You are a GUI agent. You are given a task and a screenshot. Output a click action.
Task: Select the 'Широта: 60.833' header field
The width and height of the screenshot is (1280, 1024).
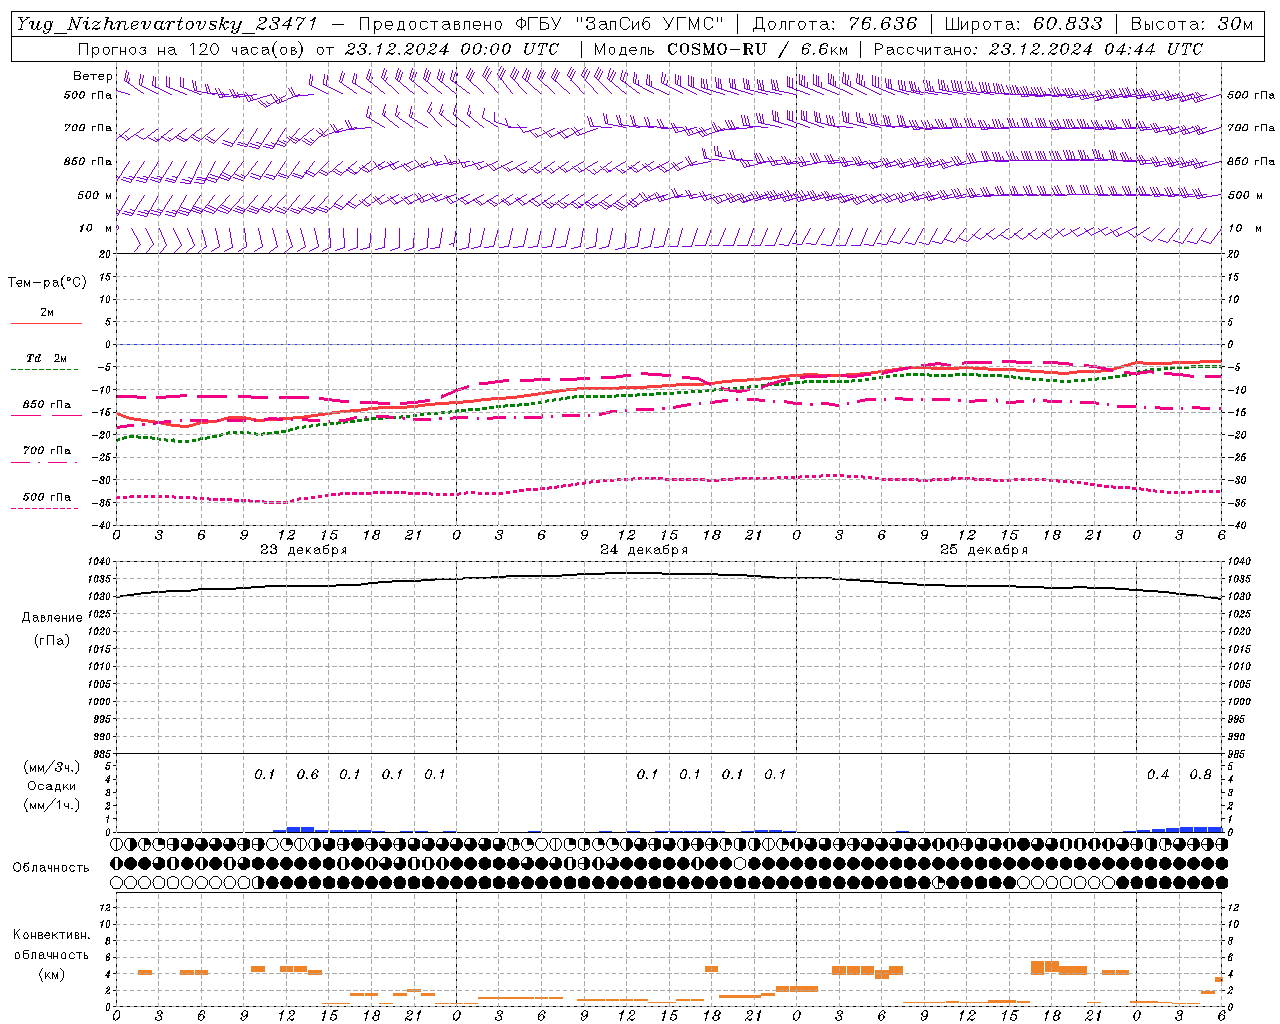pos(1023,24)
